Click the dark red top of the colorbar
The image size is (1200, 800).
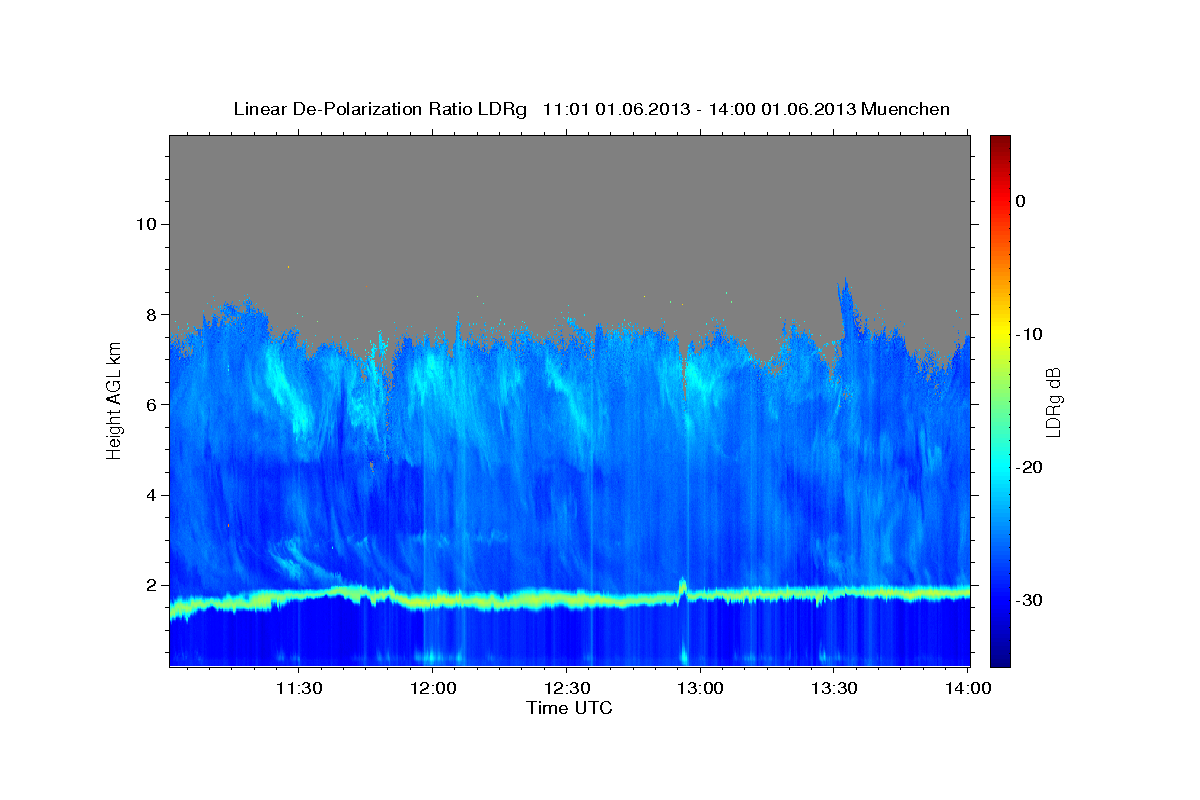tap(1000, 142)
